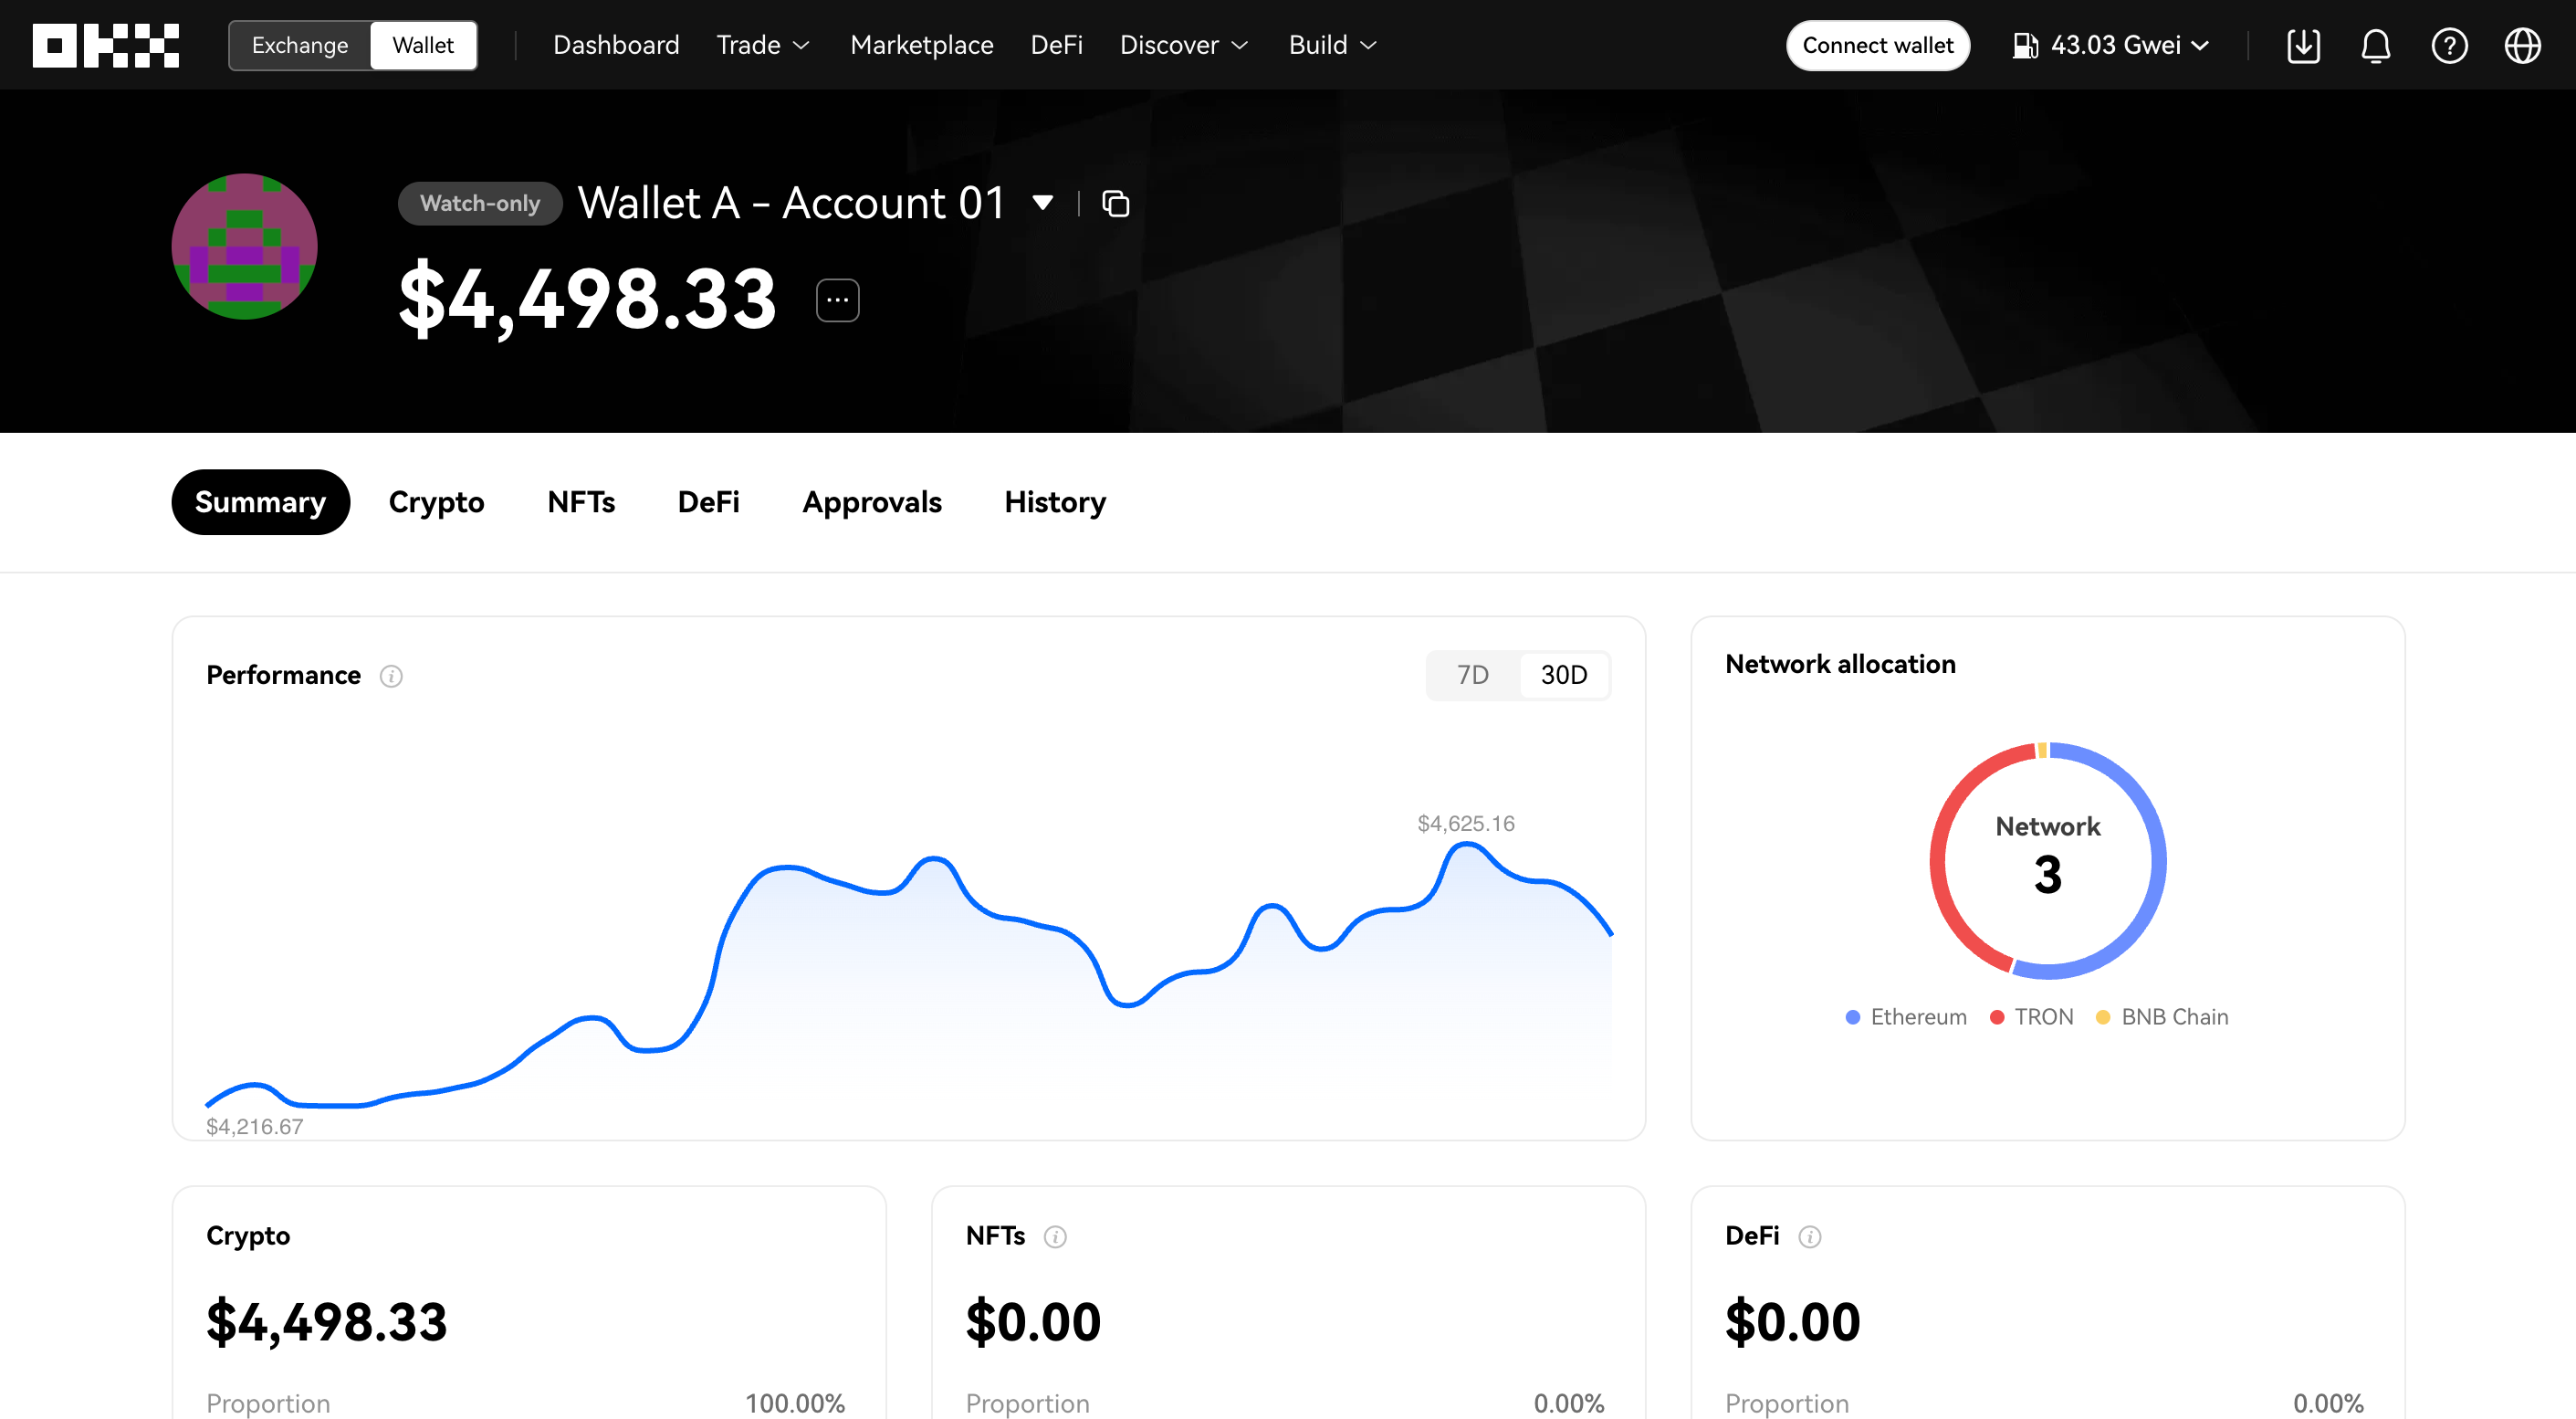This screenshot has height=1419, width=2576.
Task: Open language globe icon
Action: pyautogui.click(x=2522, y=45)
